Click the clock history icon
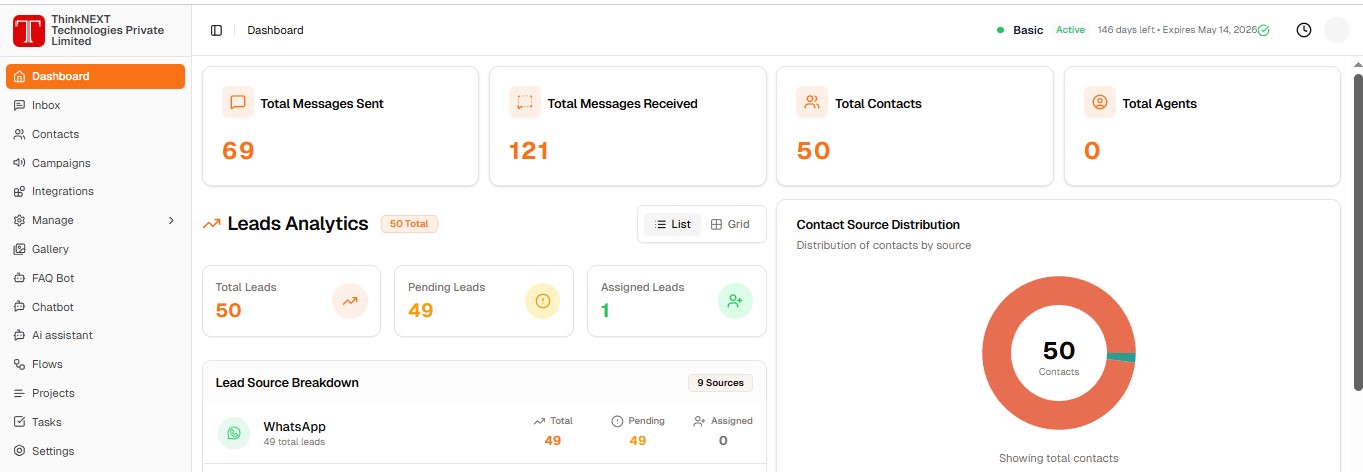Screen dimensions: 1363x472 point(1303,30)
